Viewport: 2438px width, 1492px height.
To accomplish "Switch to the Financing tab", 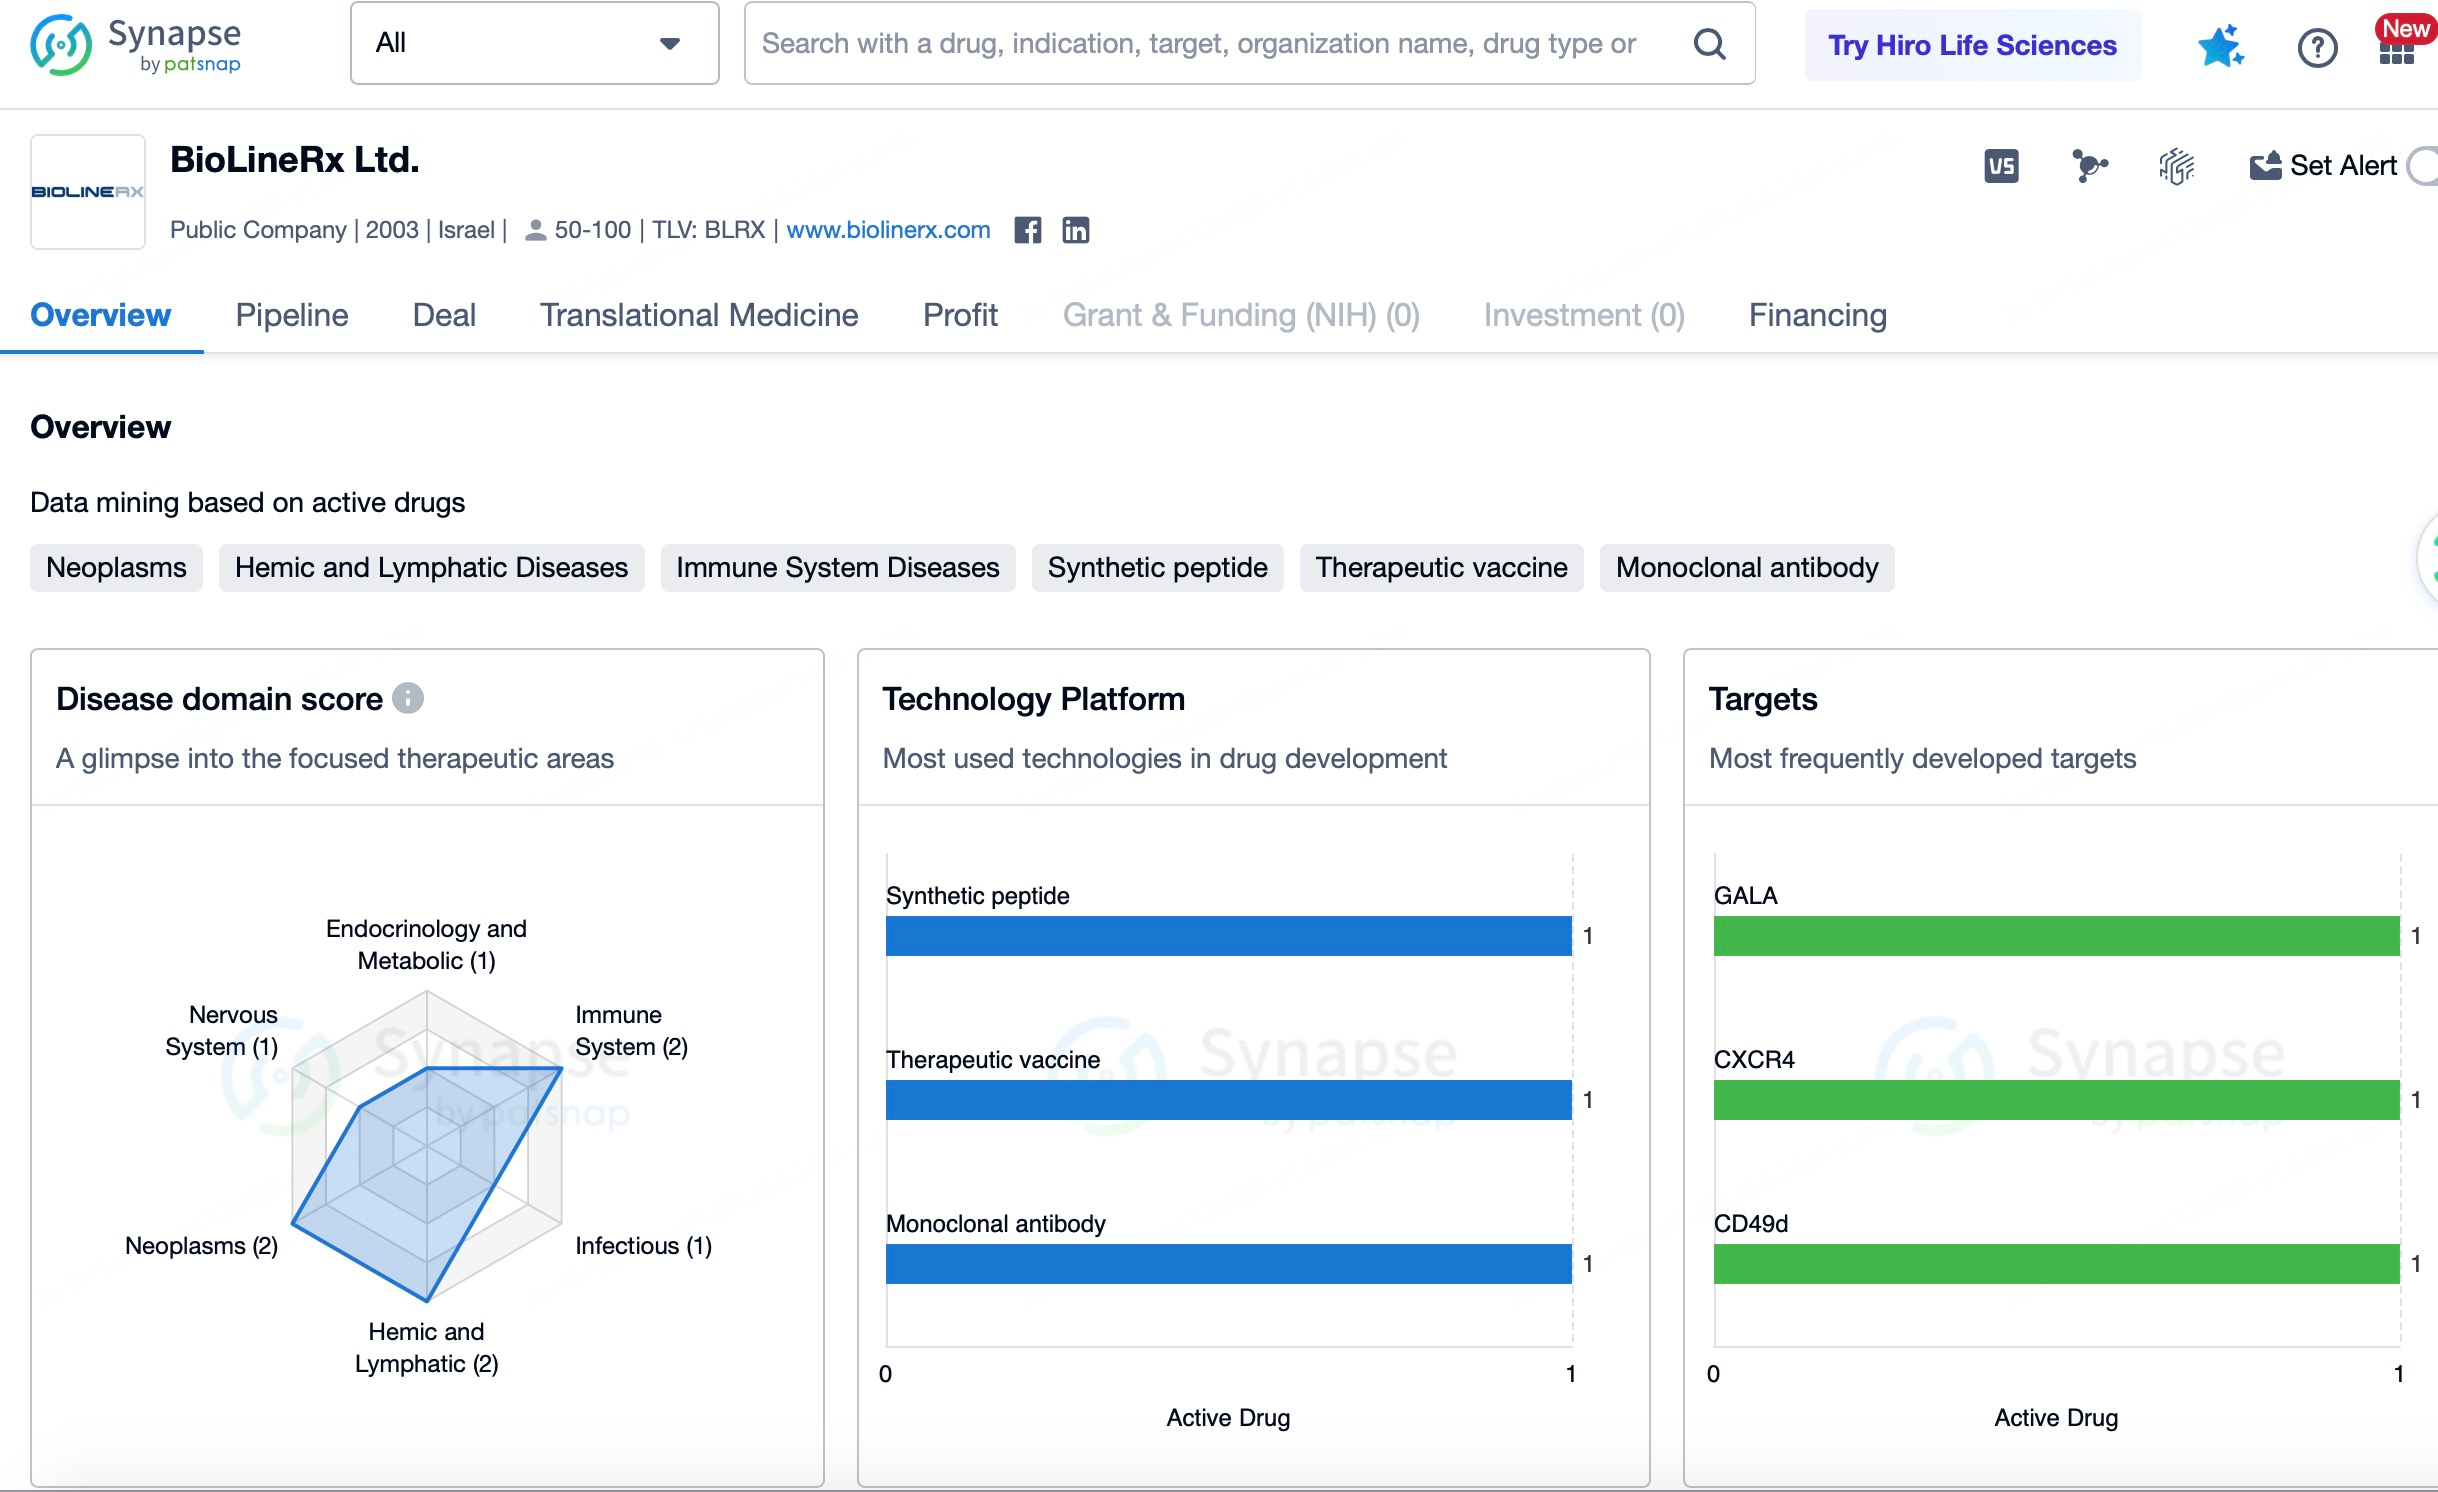I will [1818, 315].
